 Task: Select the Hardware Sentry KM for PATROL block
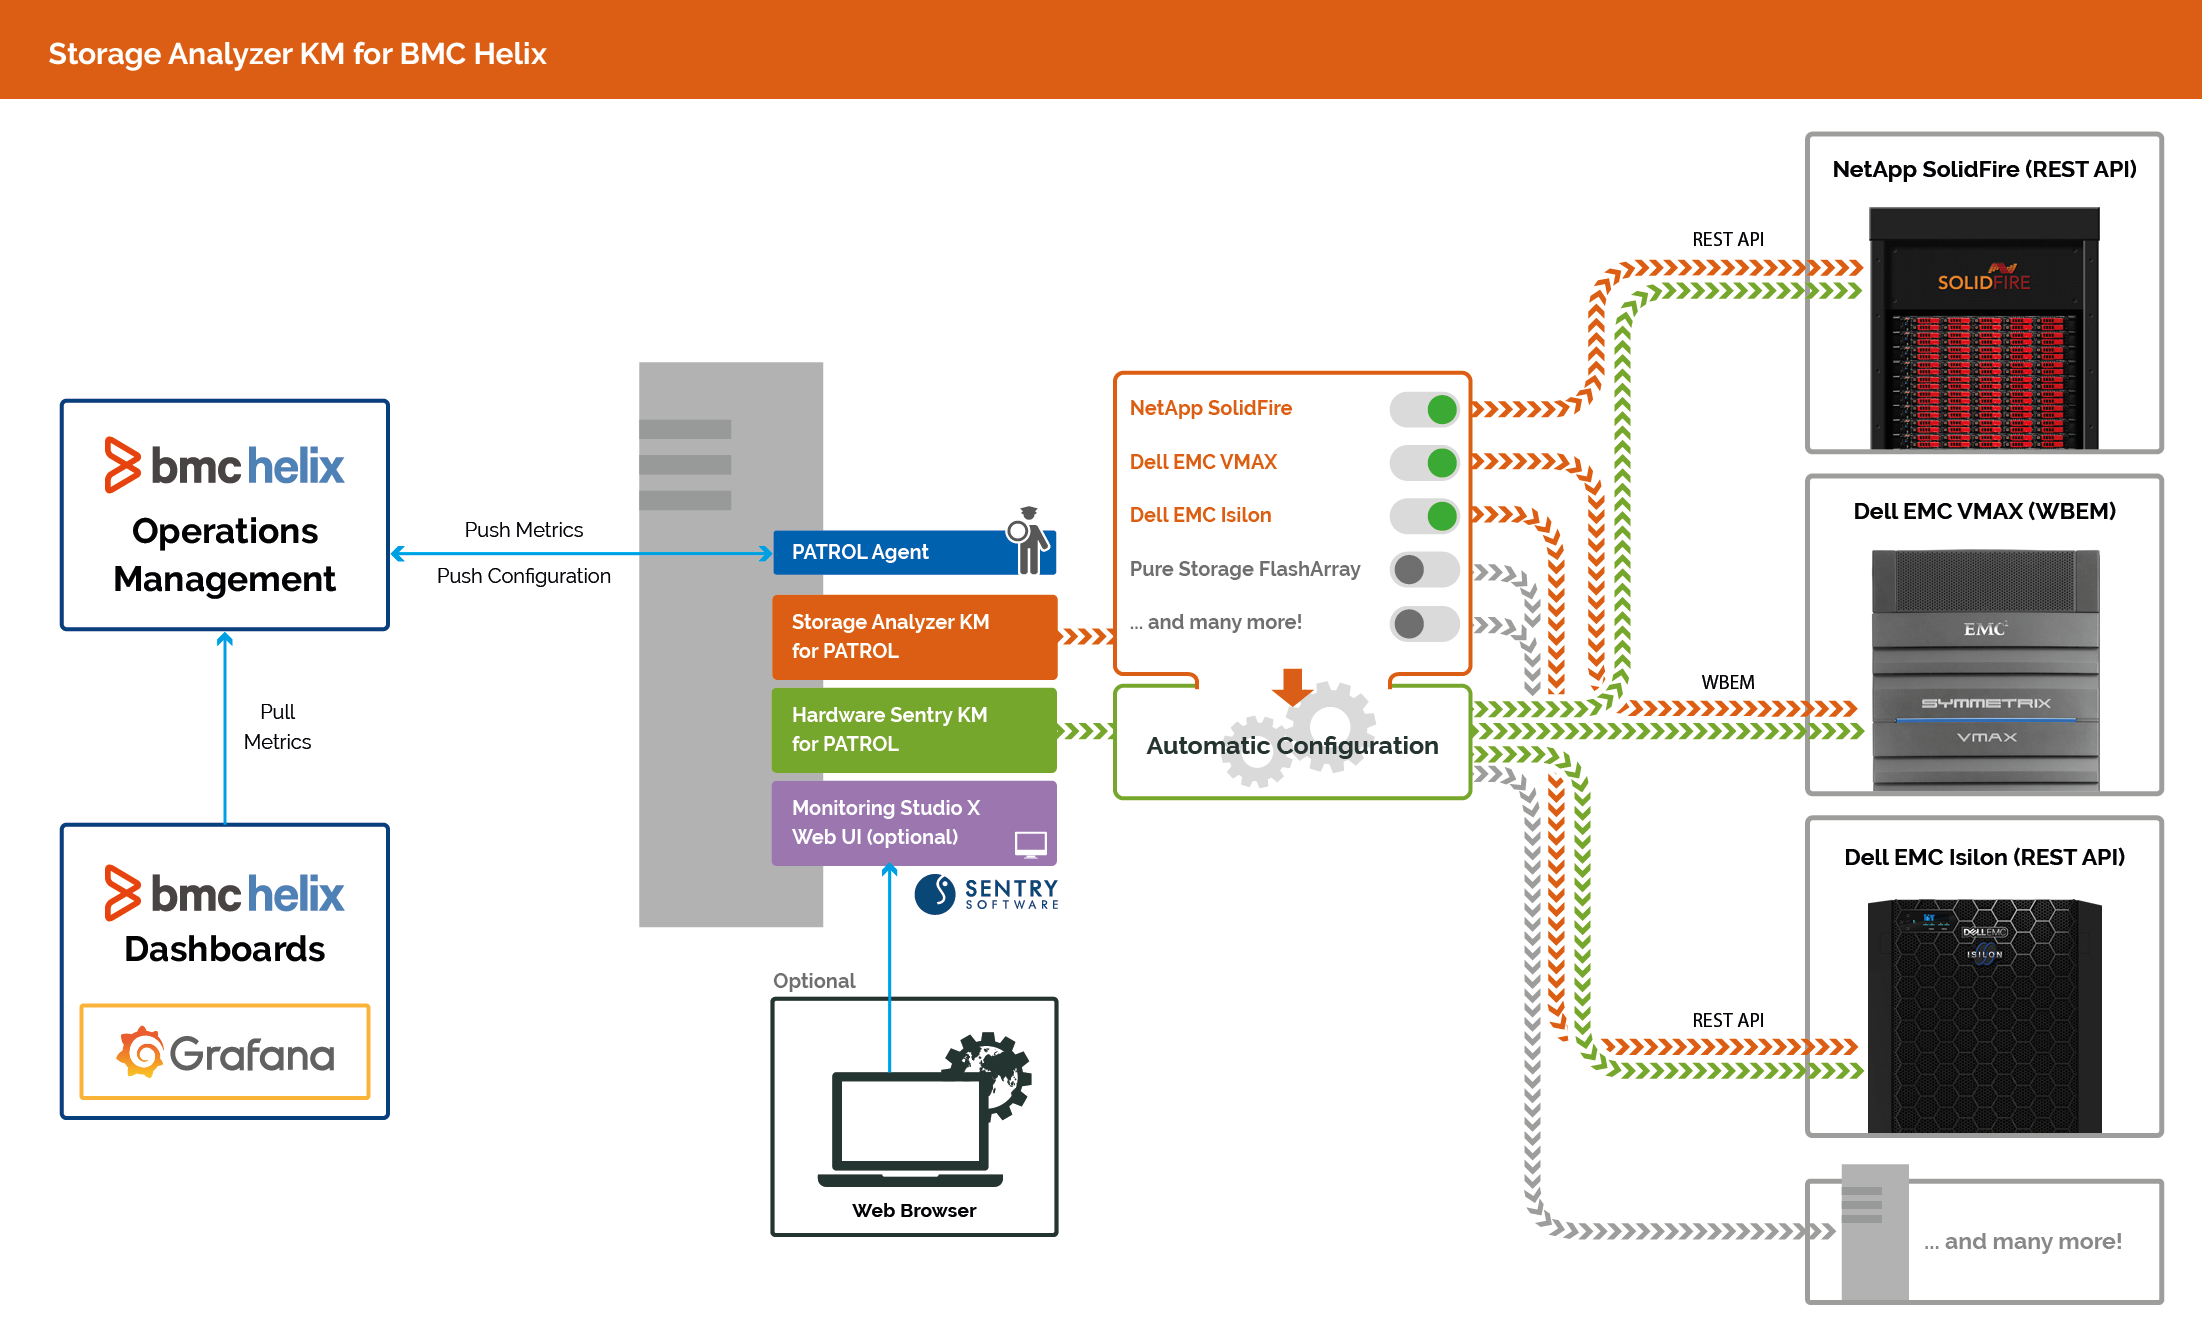(x=914, y=730)
